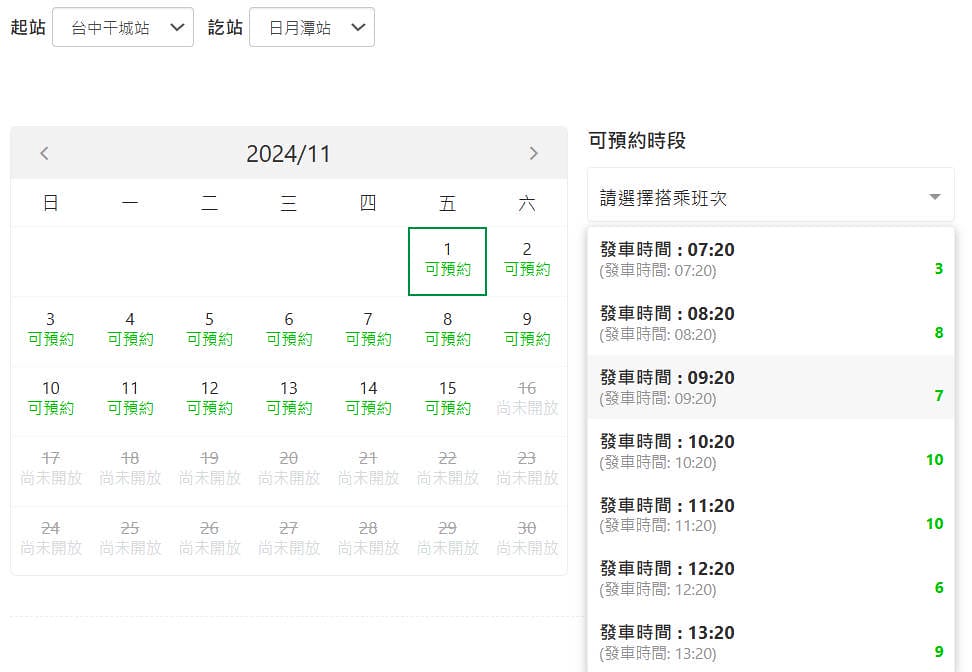
Task: Click disabled date 23 尚未開放
Action: point(527,470)
